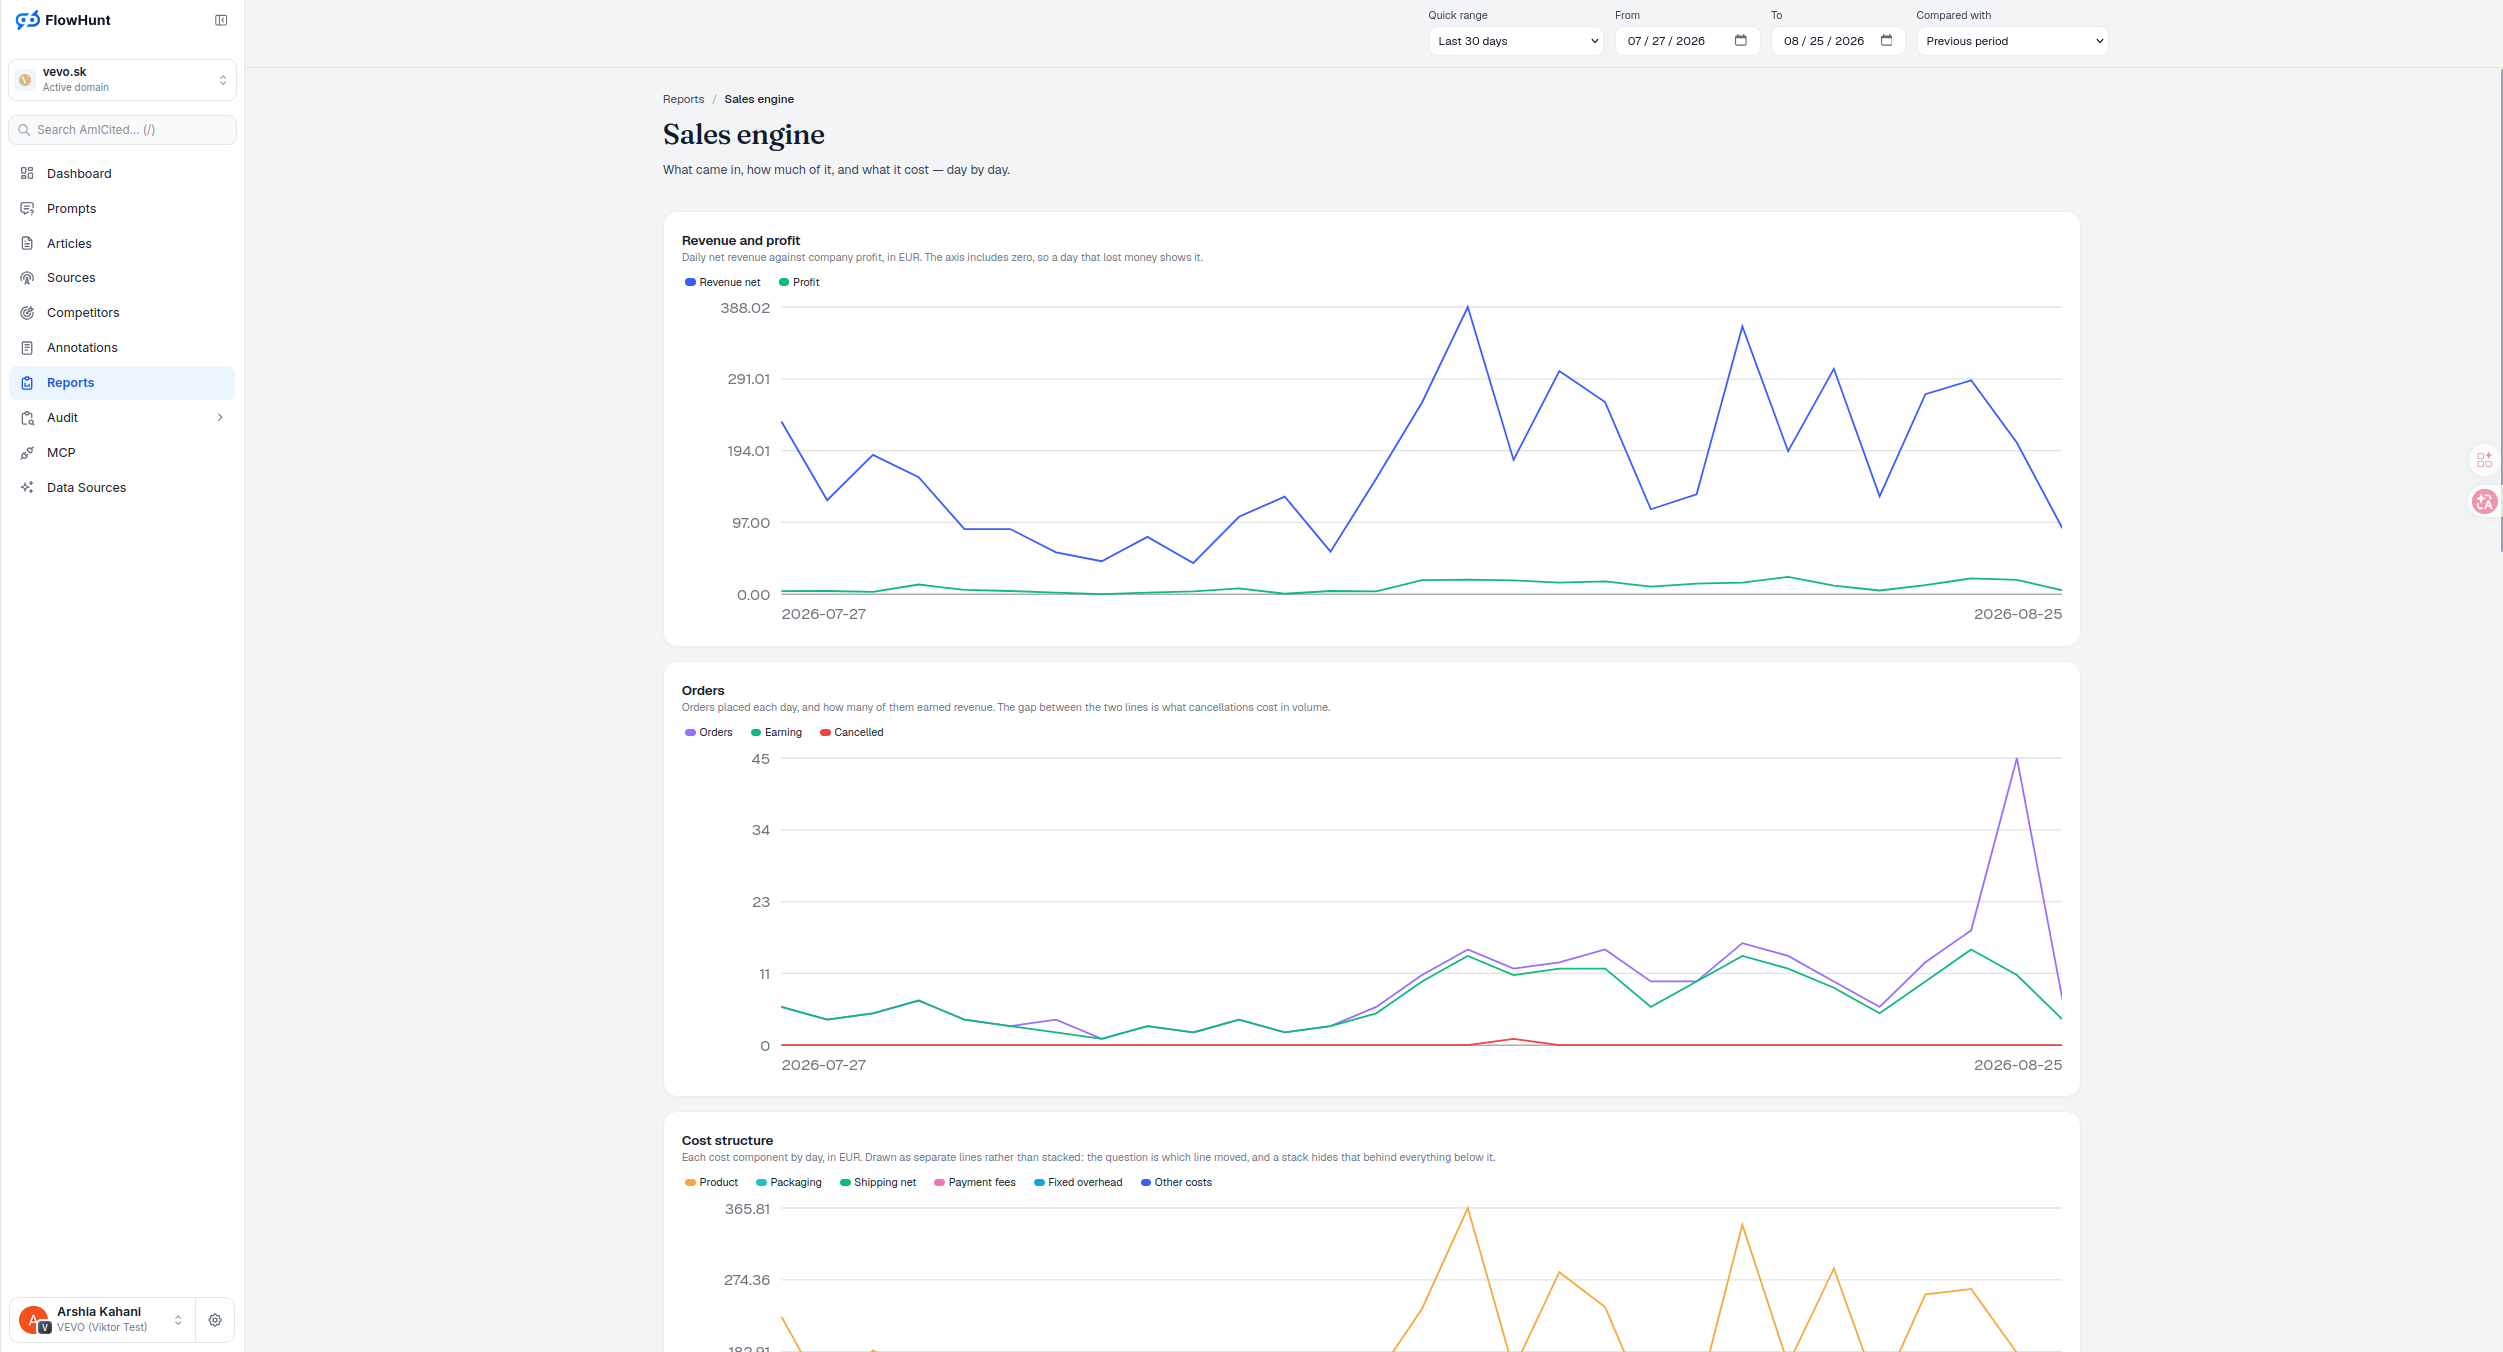Open the MCP page
The height and width of the screenshot is (1352, 2503).
click(122, 453)
